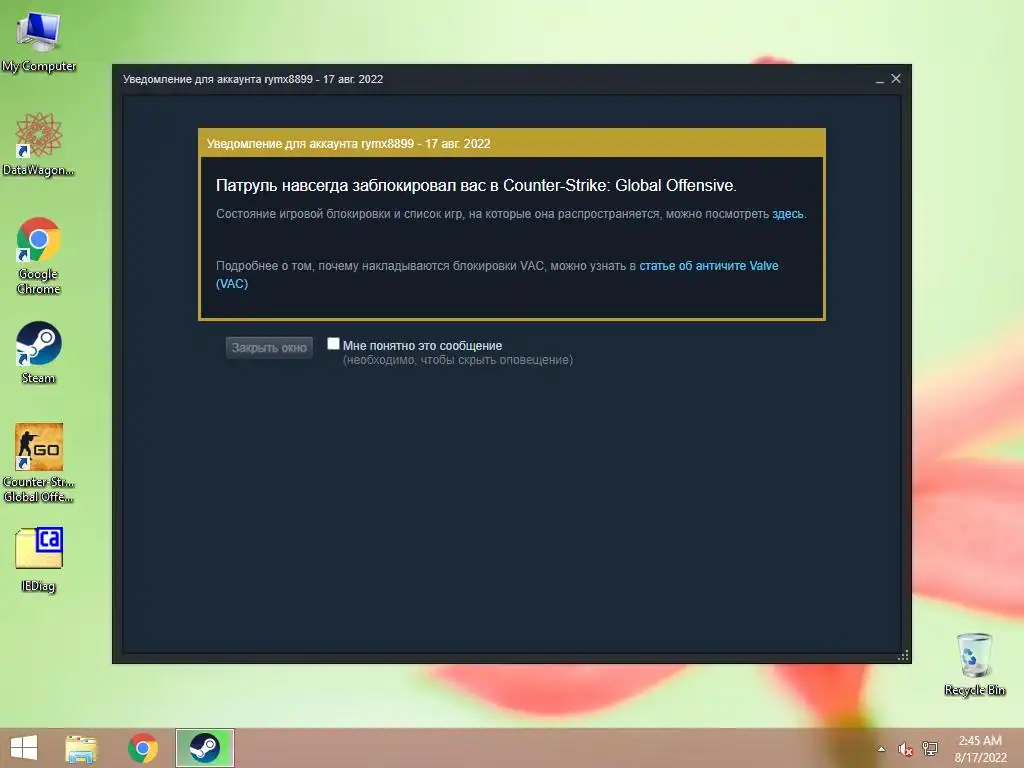Switch to Chrome in the taskbar
Viewport: 1024px width, 768px height.
coord(143,748)
